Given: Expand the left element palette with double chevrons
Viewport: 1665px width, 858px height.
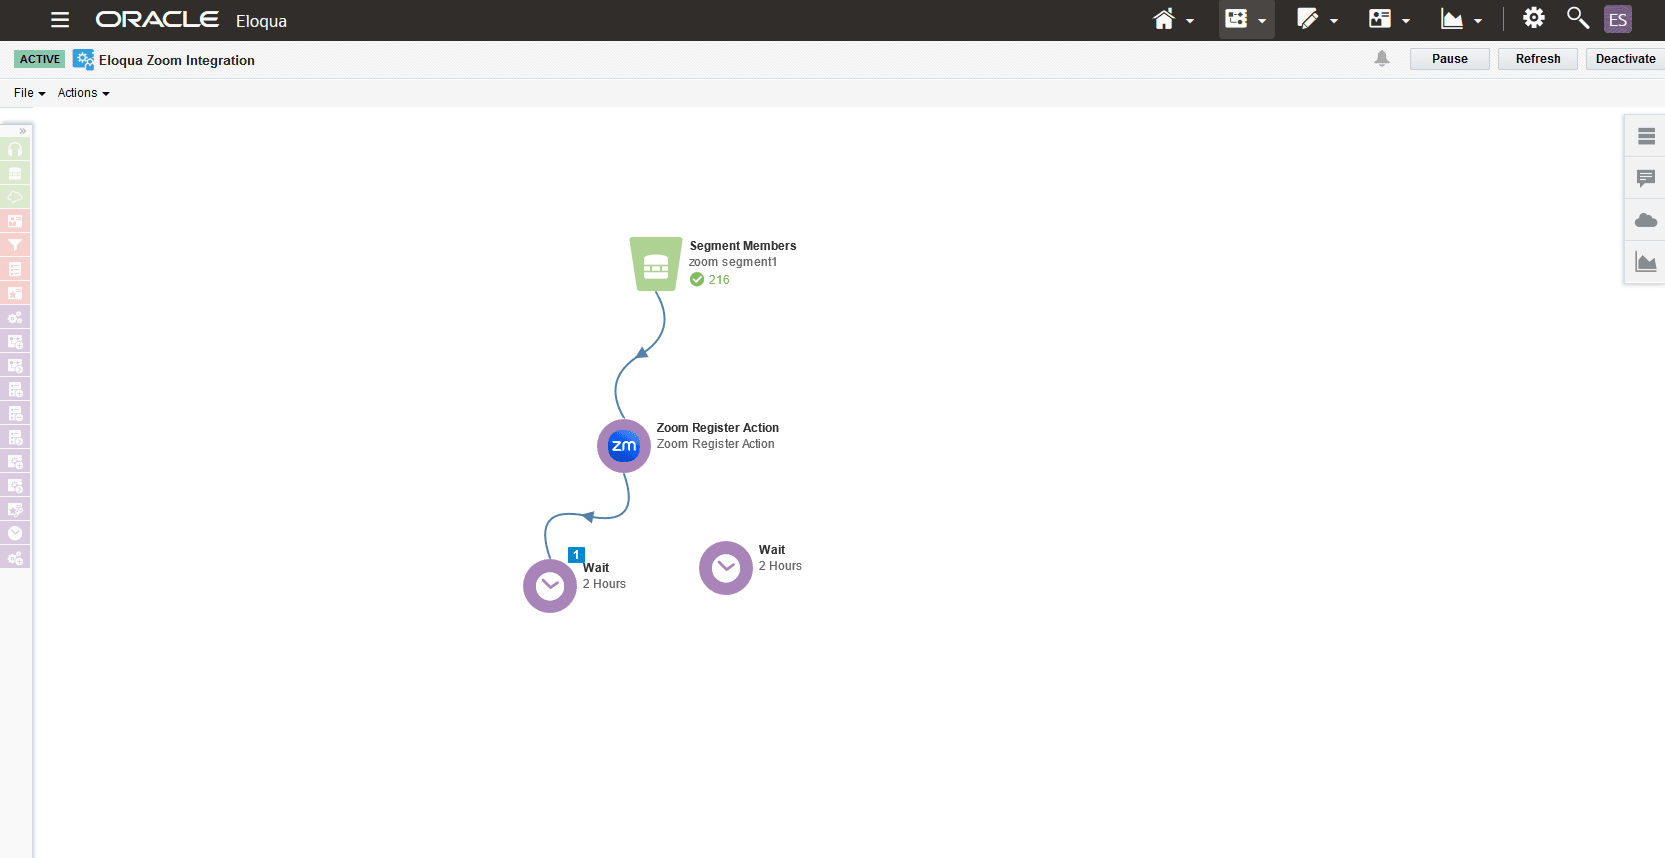Looking at the screenshot, I should (x=22, y=131).
